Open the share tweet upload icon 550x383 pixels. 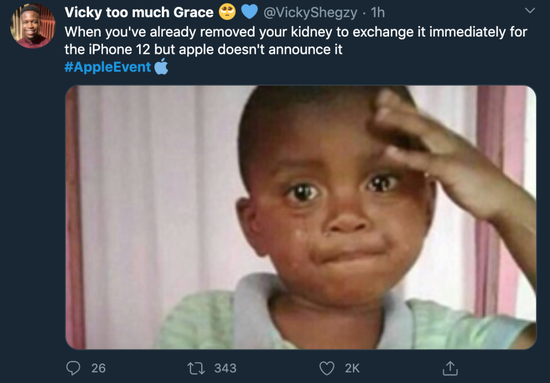click(x=450, y=368)
